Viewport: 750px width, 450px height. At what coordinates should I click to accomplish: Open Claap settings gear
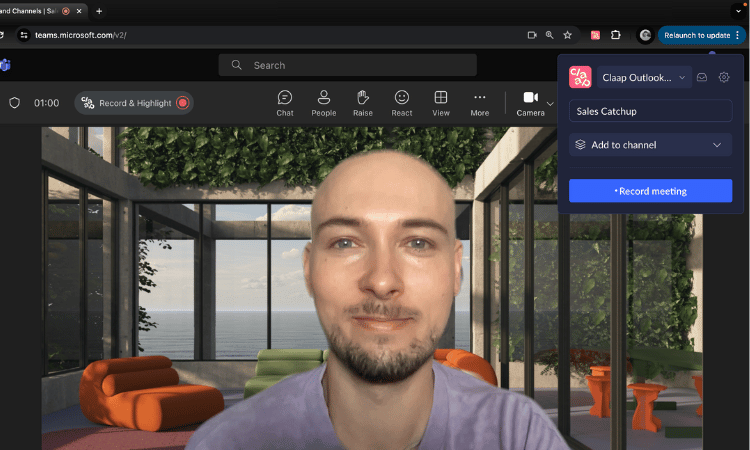[724, 77]
